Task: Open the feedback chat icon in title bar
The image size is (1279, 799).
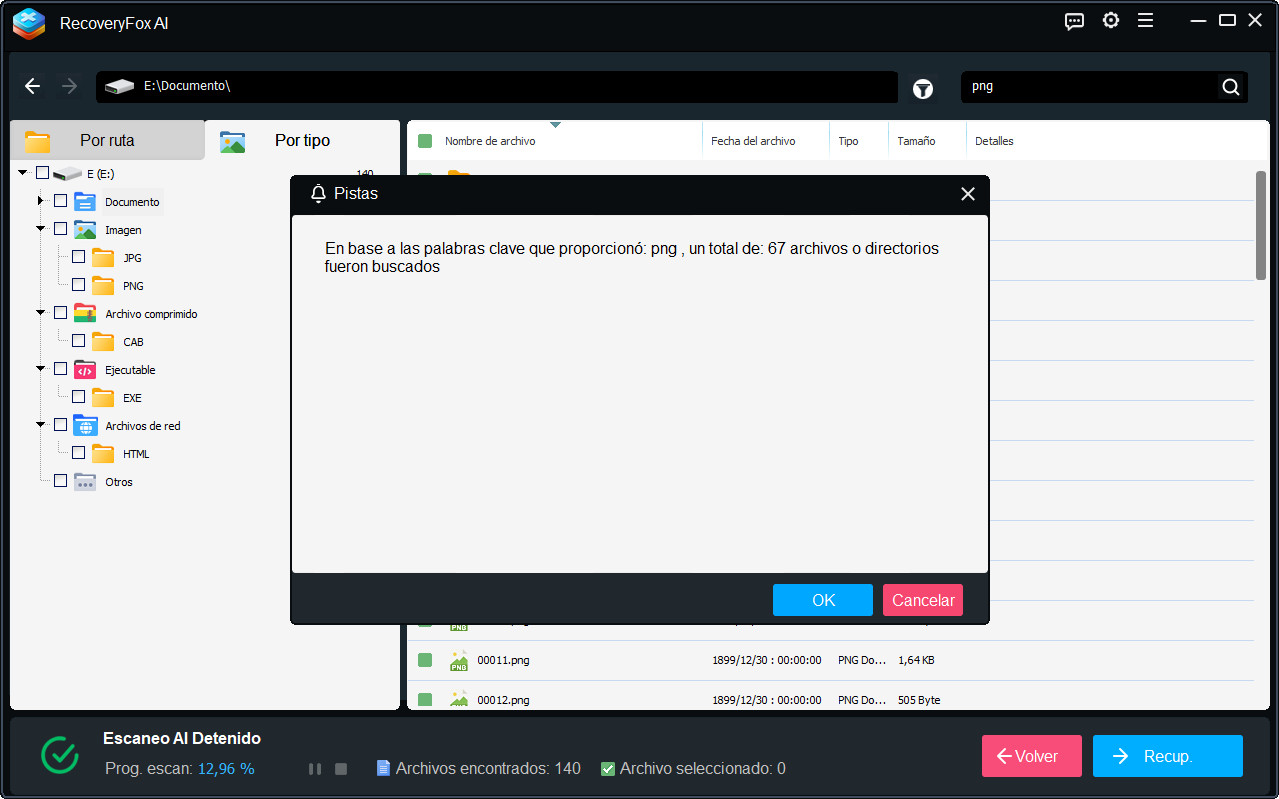Action: point(1073,20)
